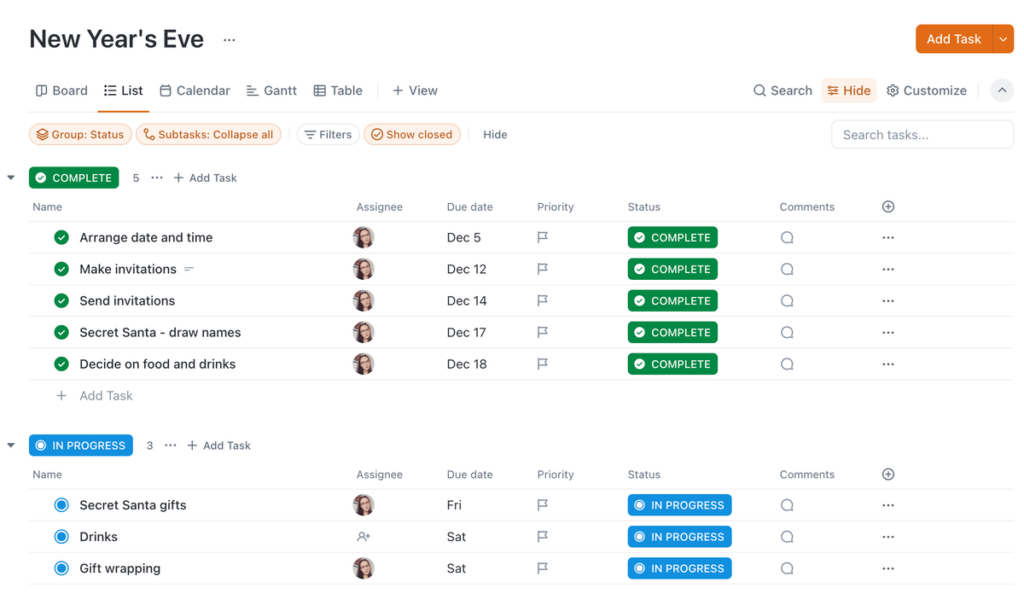Screen dimensions: 1024x594
Task: Click the add assignee icon on Drinks
Action: coord(363,536)
